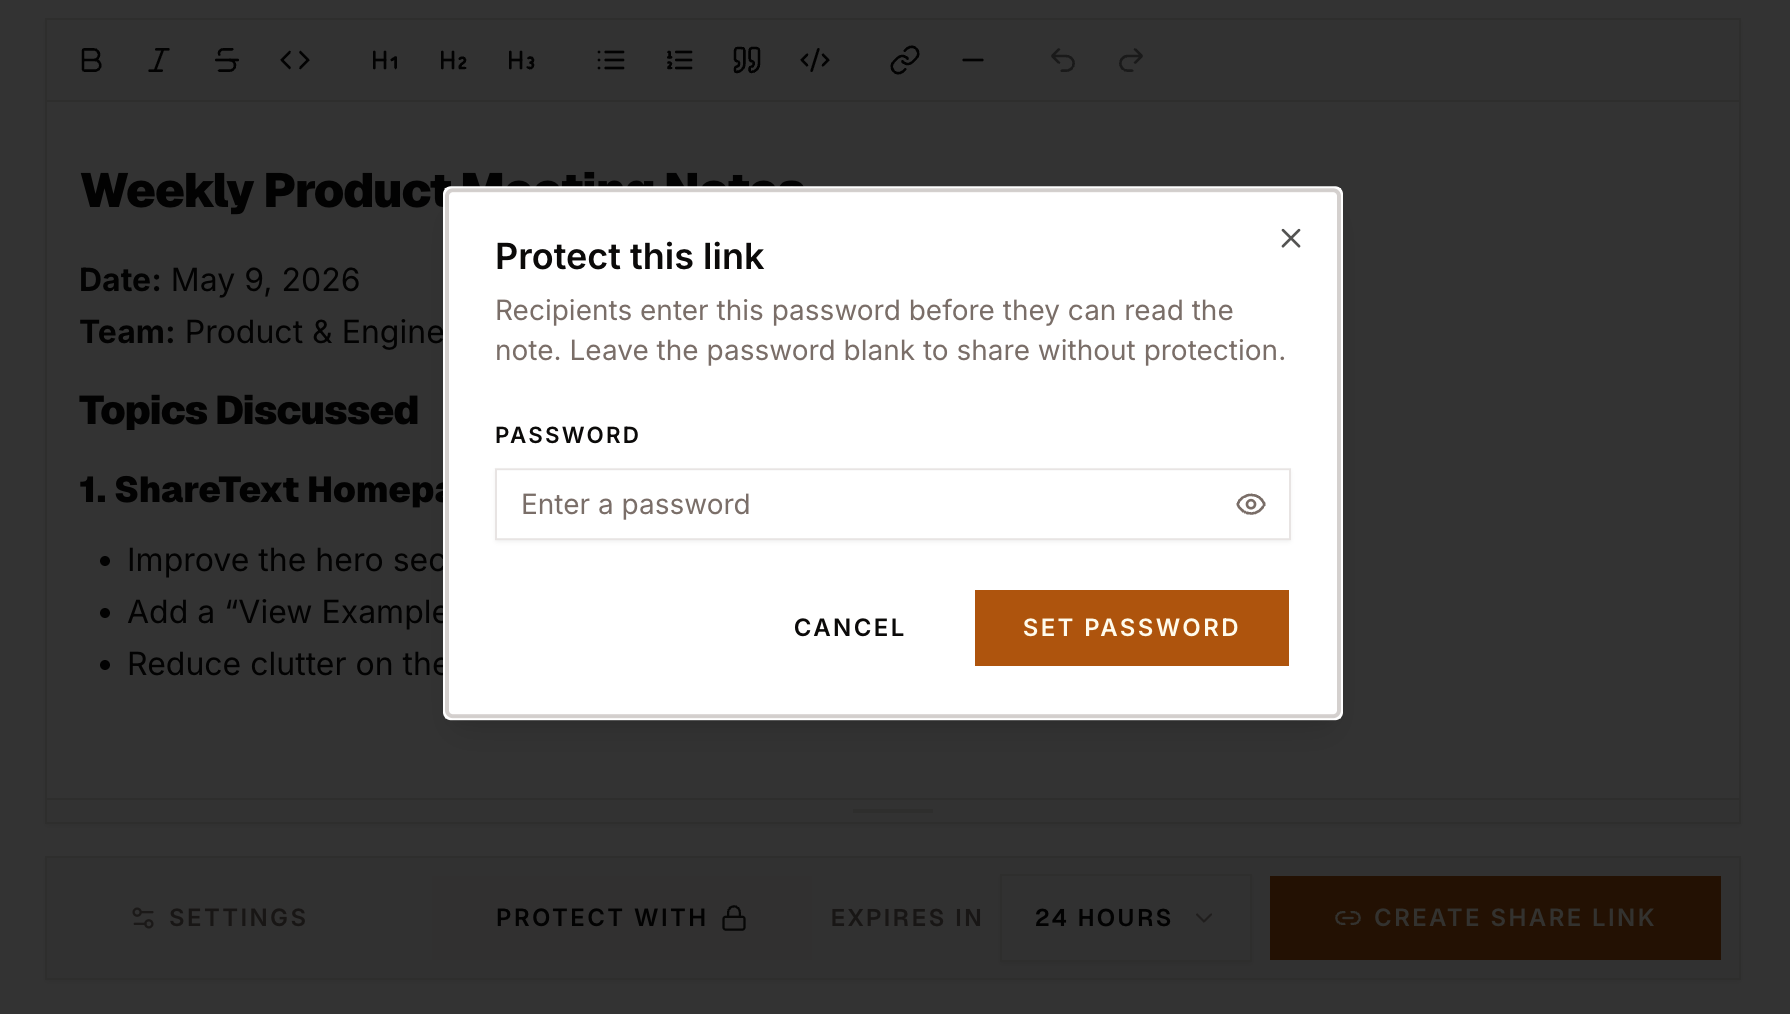
Task: Set Heading 3 style
Action: (x=521, y=61)
